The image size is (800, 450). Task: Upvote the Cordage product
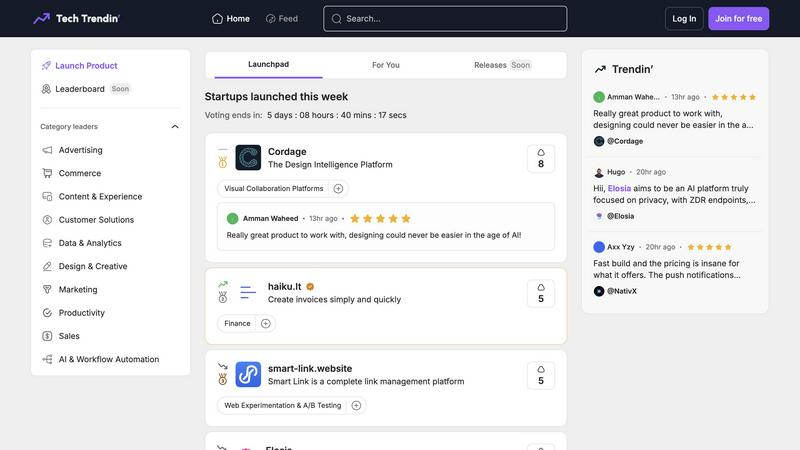click(x=541, y=159)
